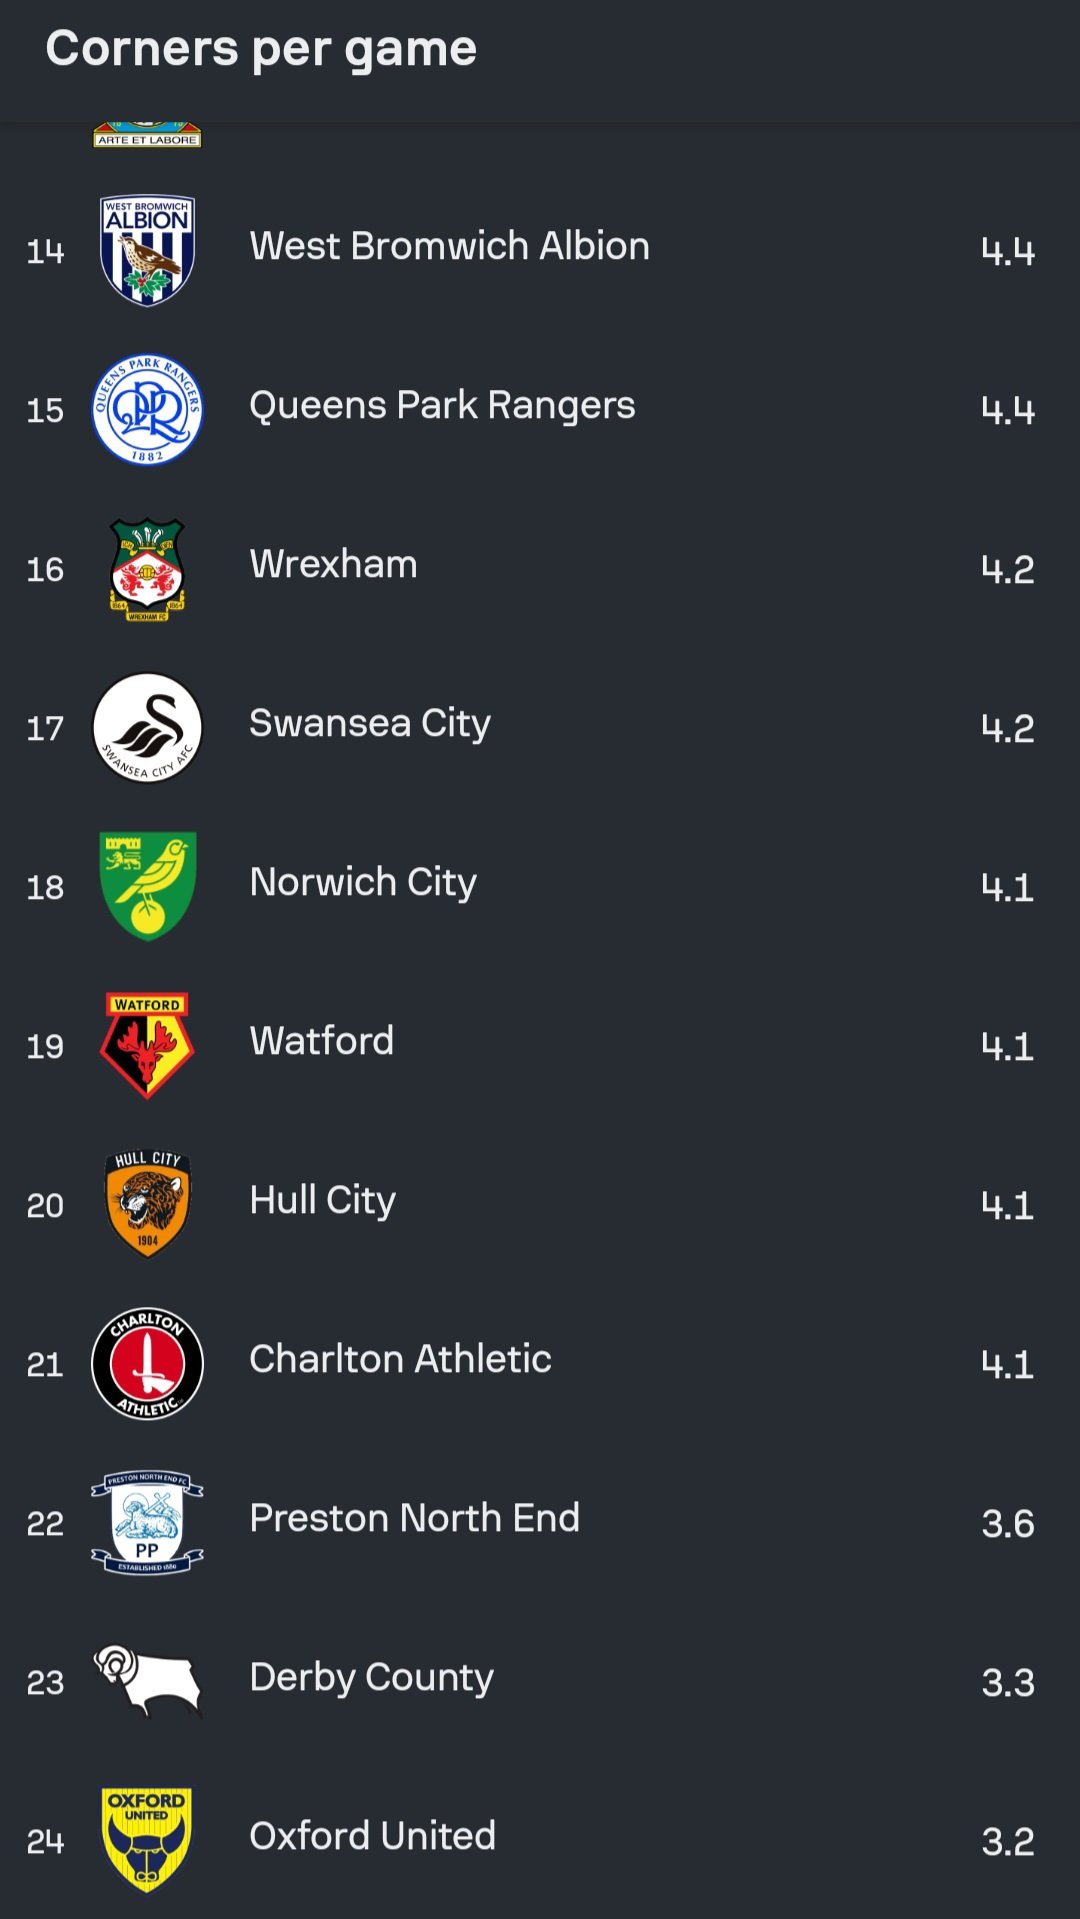Tap Wrexham's 4.2 corners stat

click(1007, 569)
